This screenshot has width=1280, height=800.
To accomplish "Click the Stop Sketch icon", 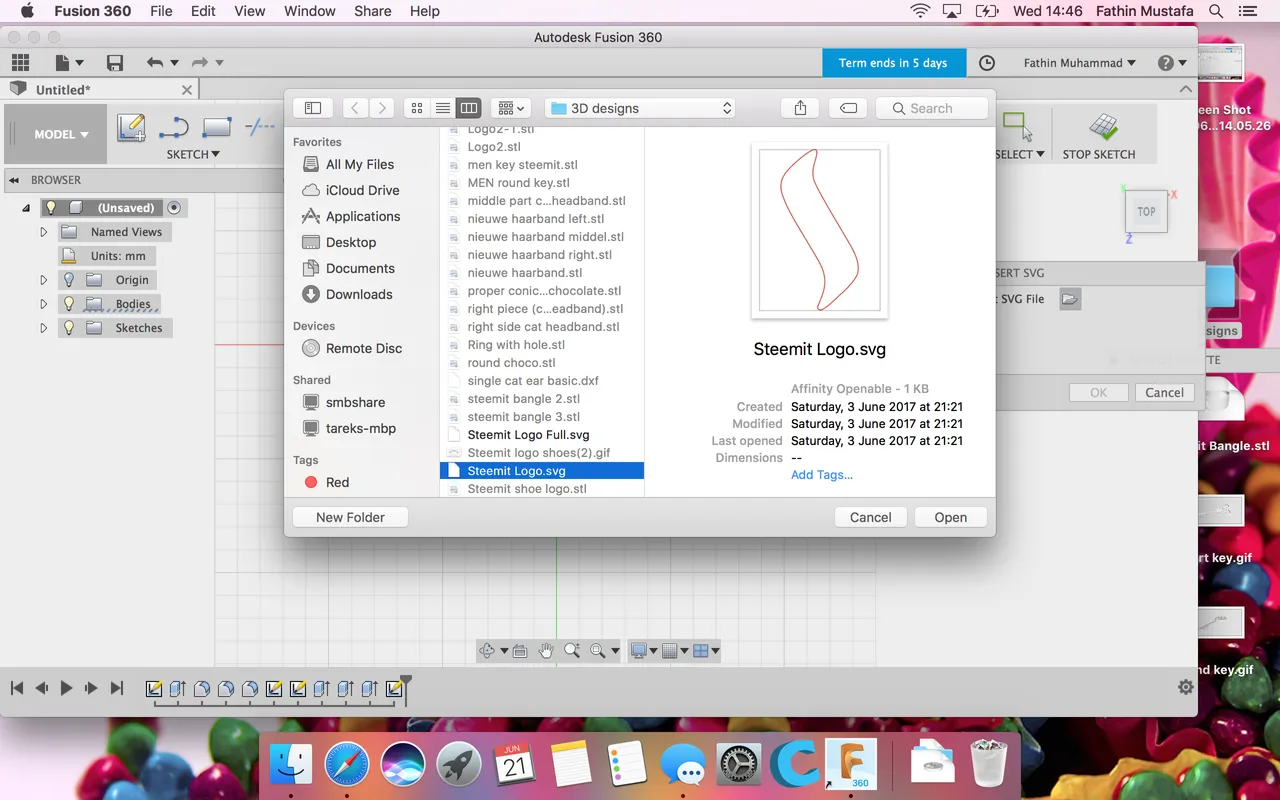I will pyautogui.click(x=1104, y=127).
